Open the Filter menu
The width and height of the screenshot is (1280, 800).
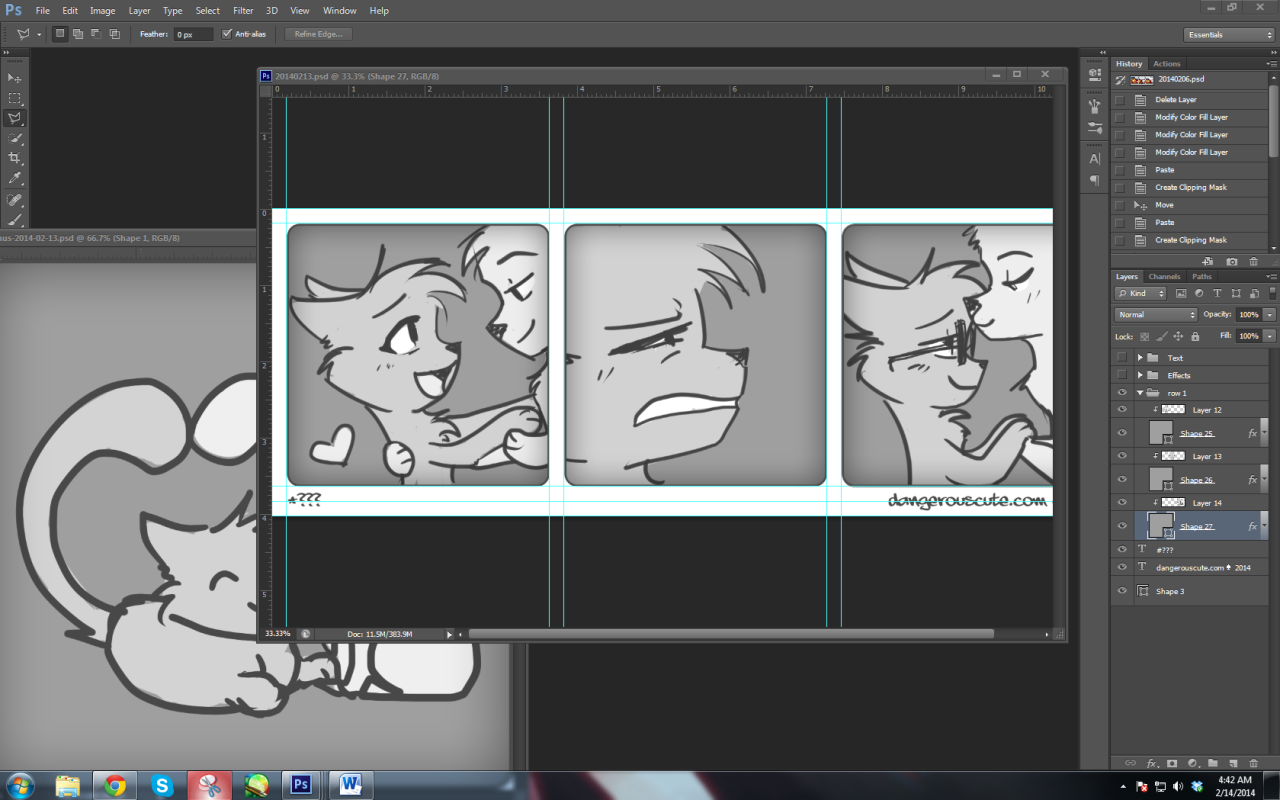pyautogui.click(x=243, y=10)
